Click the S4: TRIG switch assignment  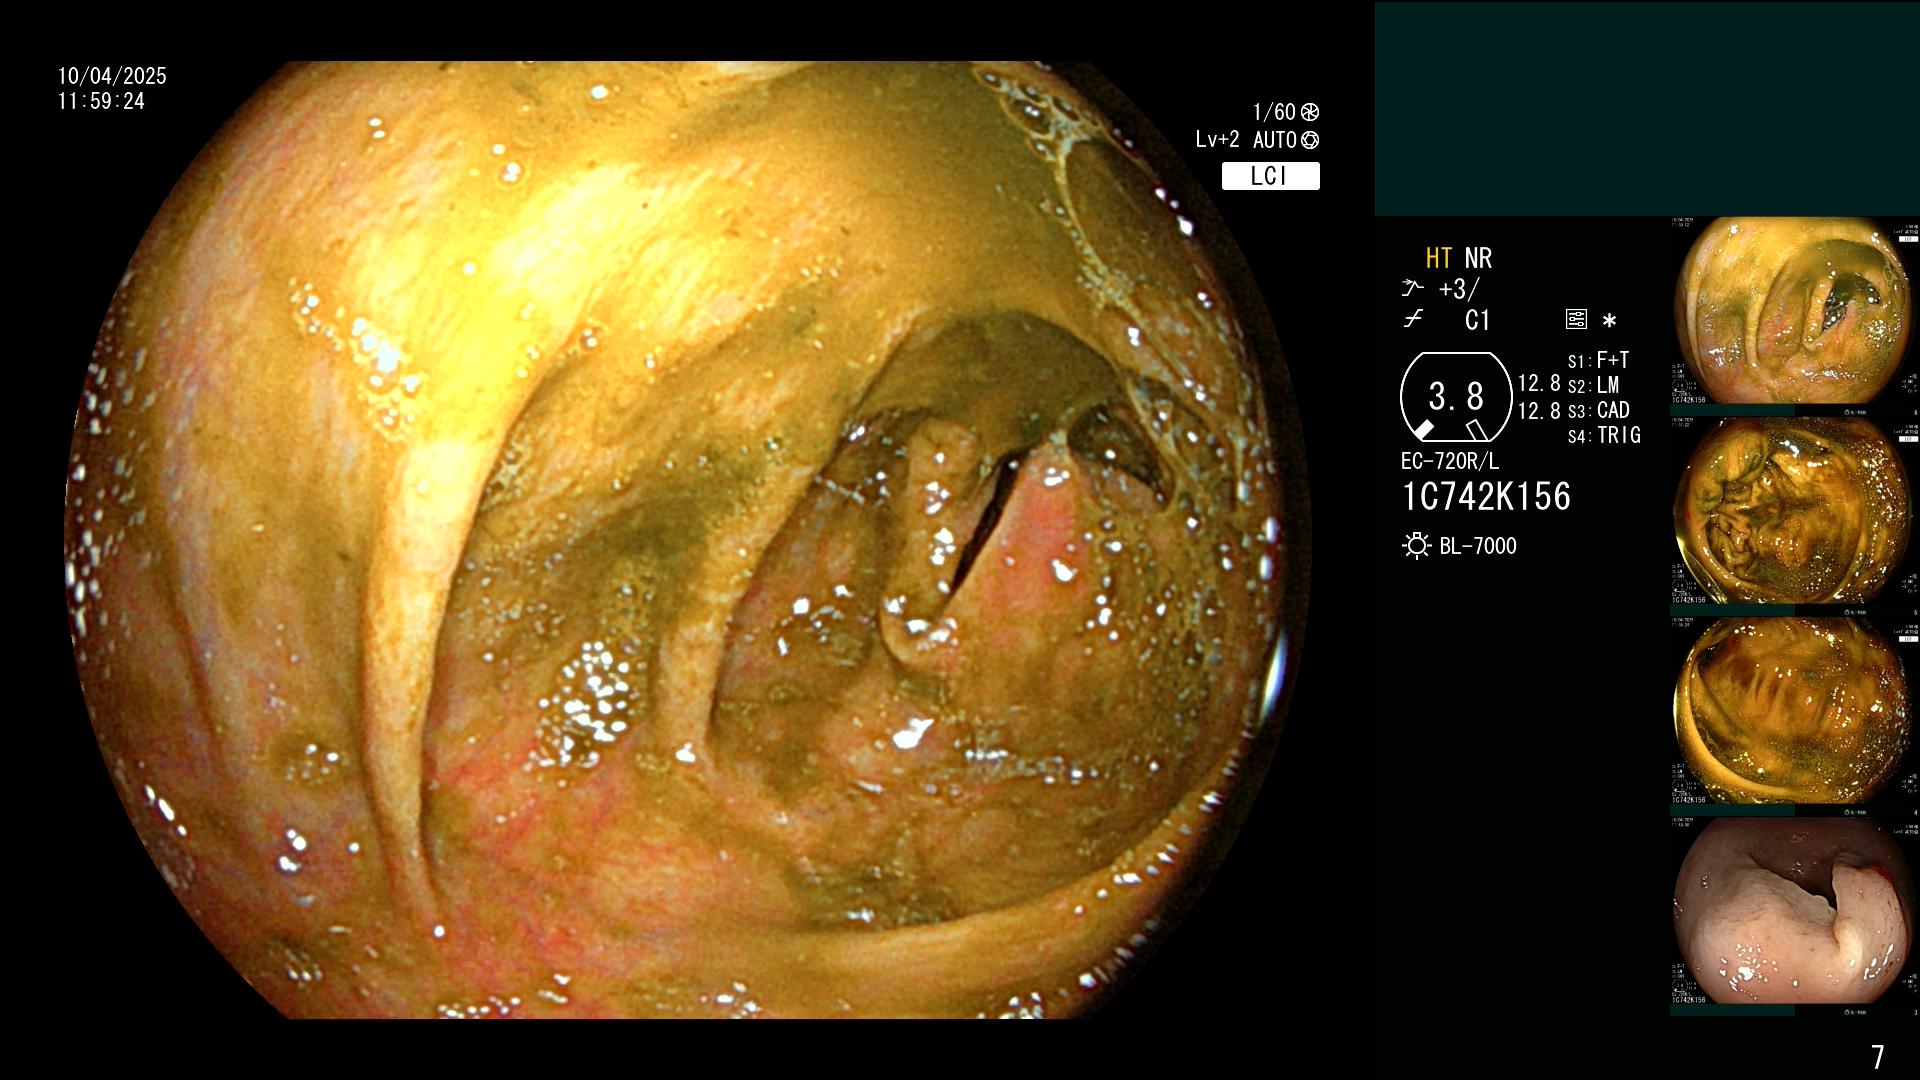click(x=1604, y=435)
